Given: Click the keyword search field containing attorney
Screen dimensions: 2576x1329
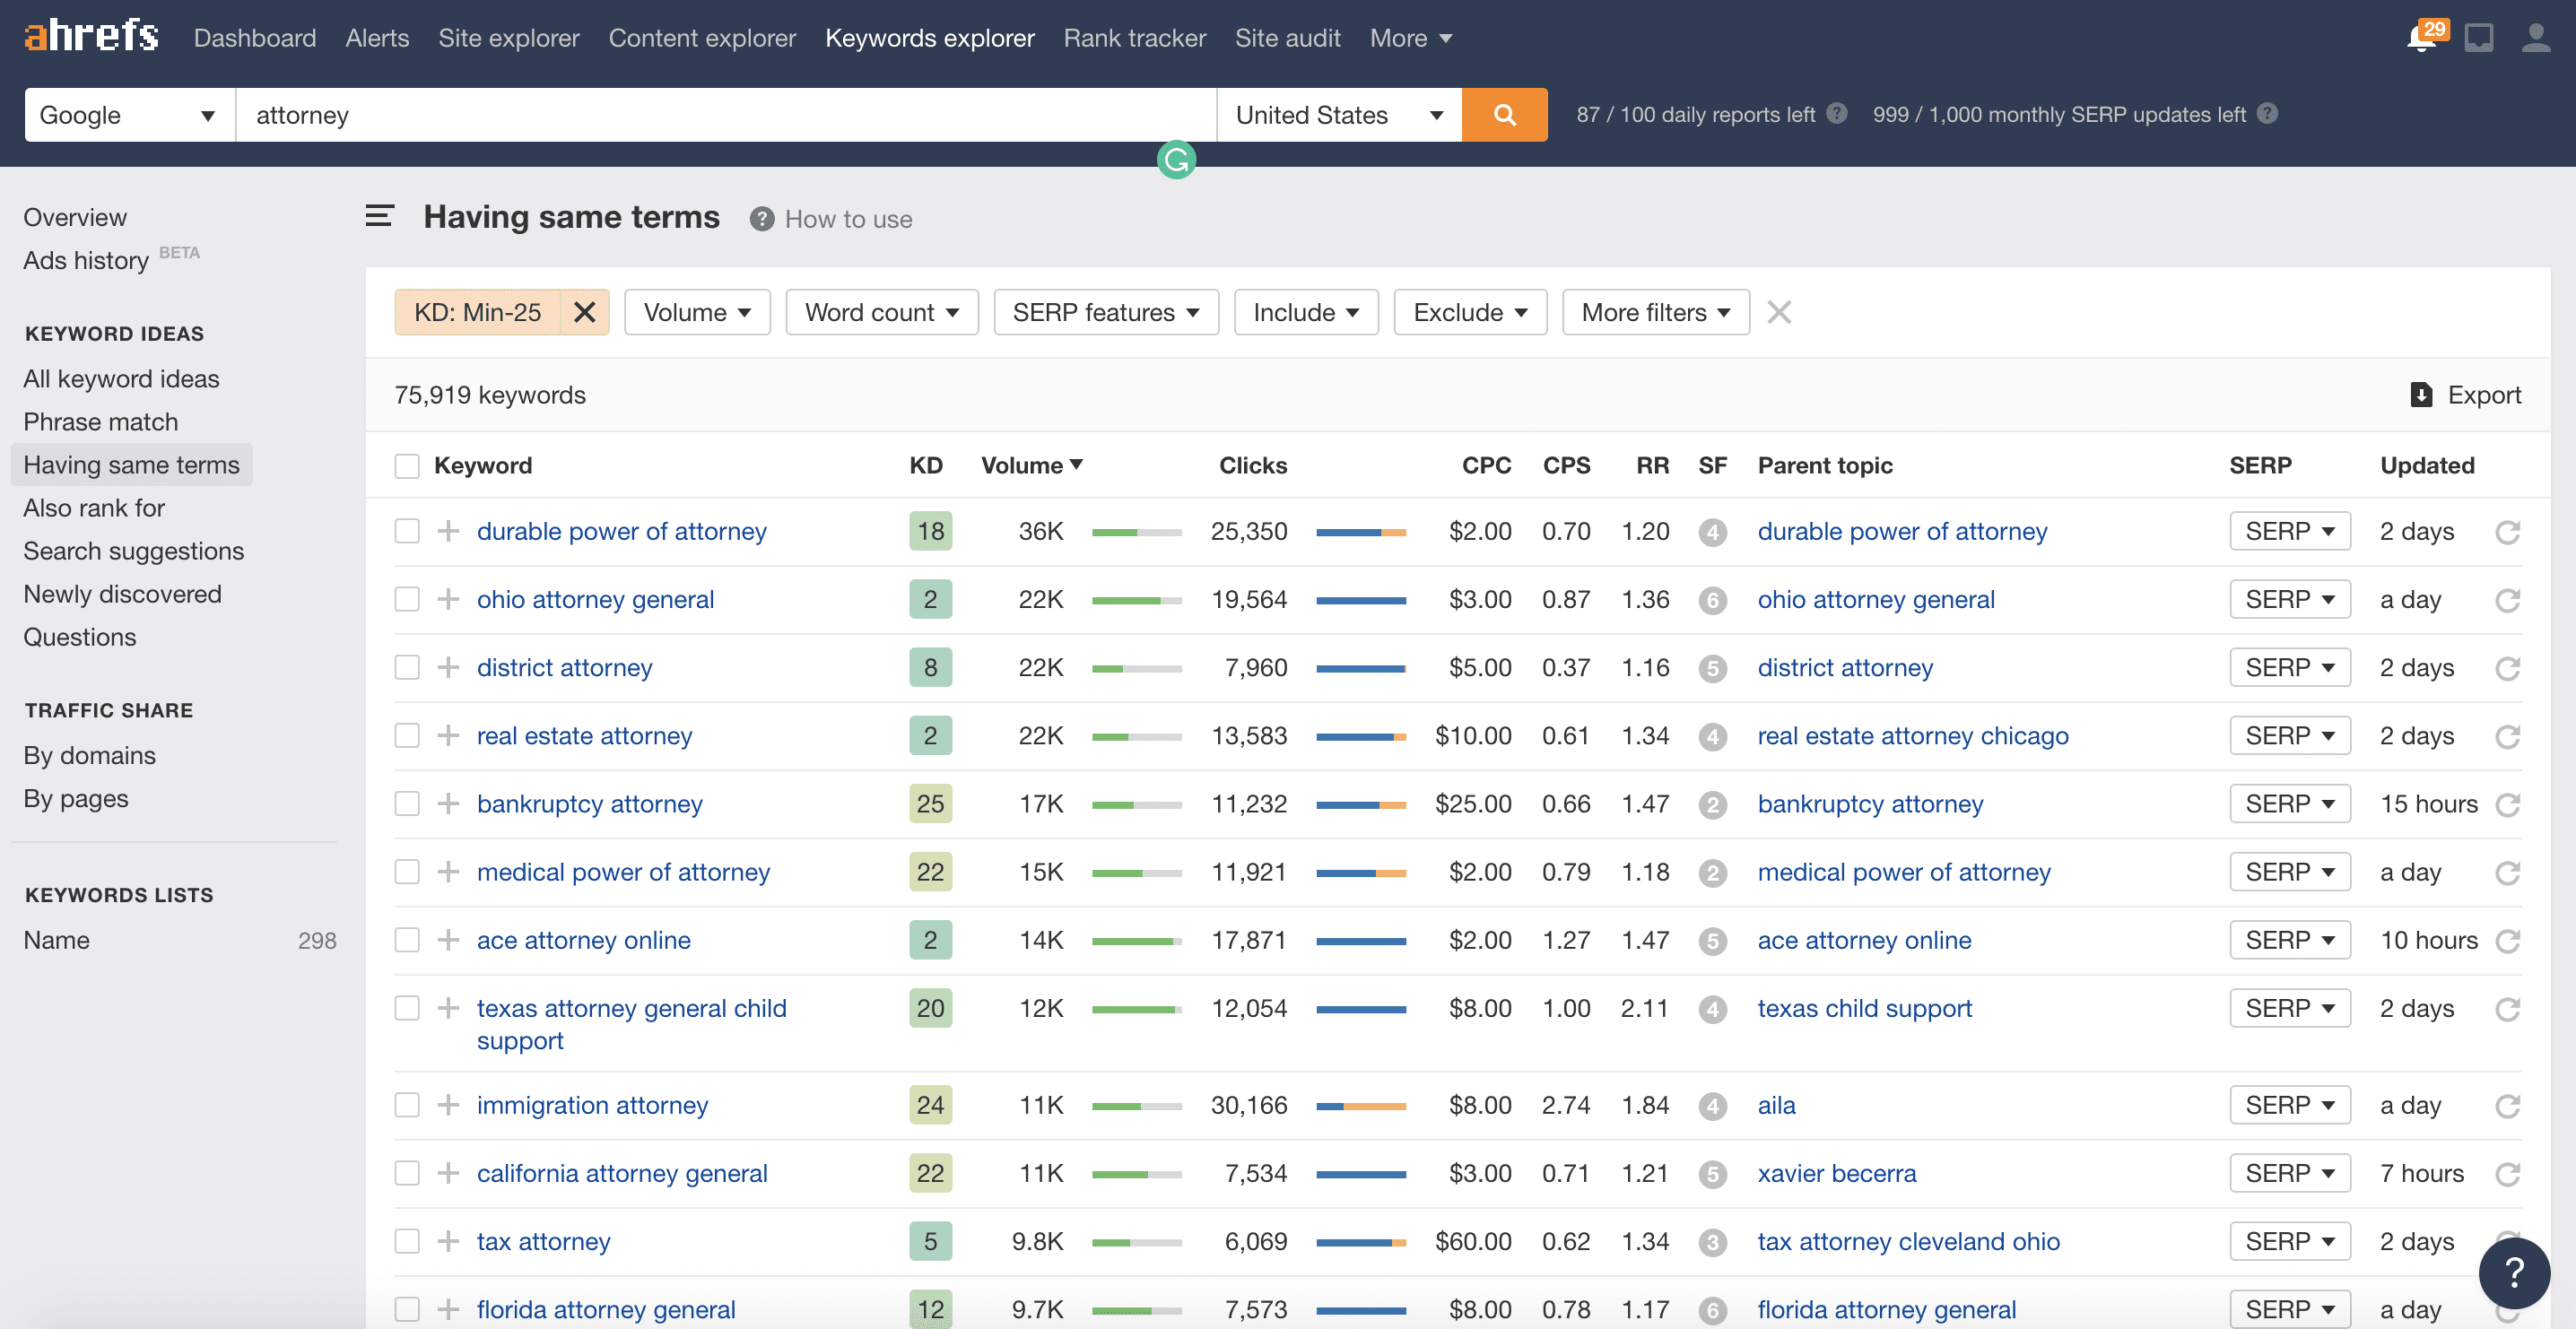Looking at the screenshot, I should [726, 115].
